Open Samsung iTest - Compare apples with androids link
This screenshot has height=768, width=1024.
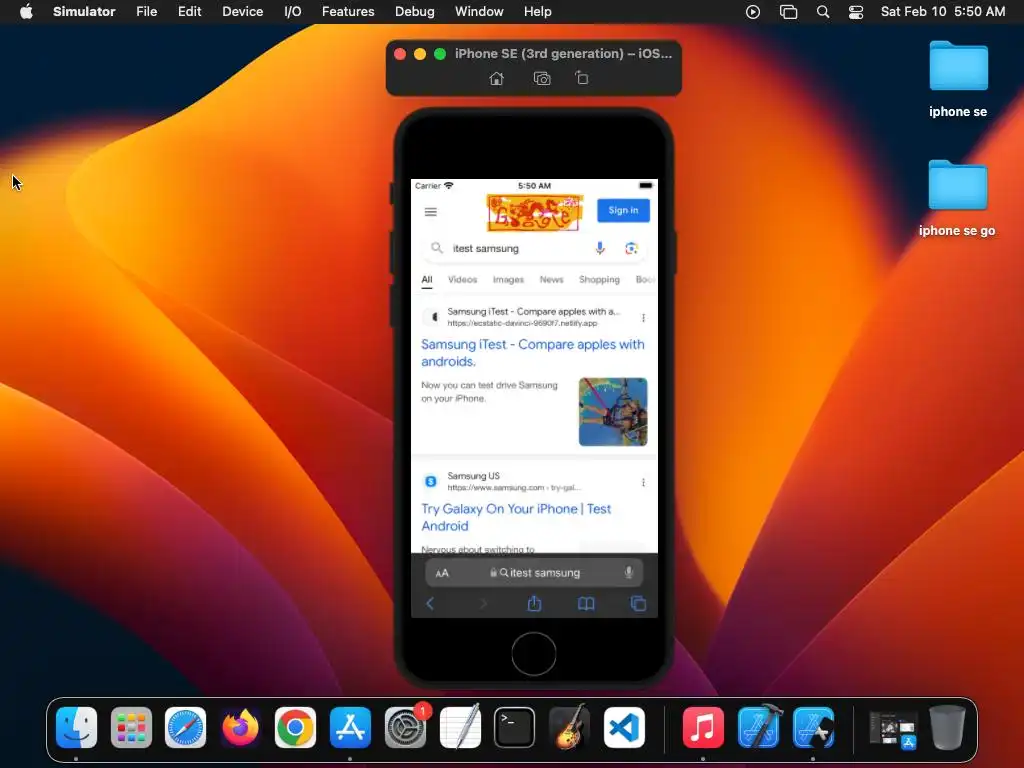532,353
